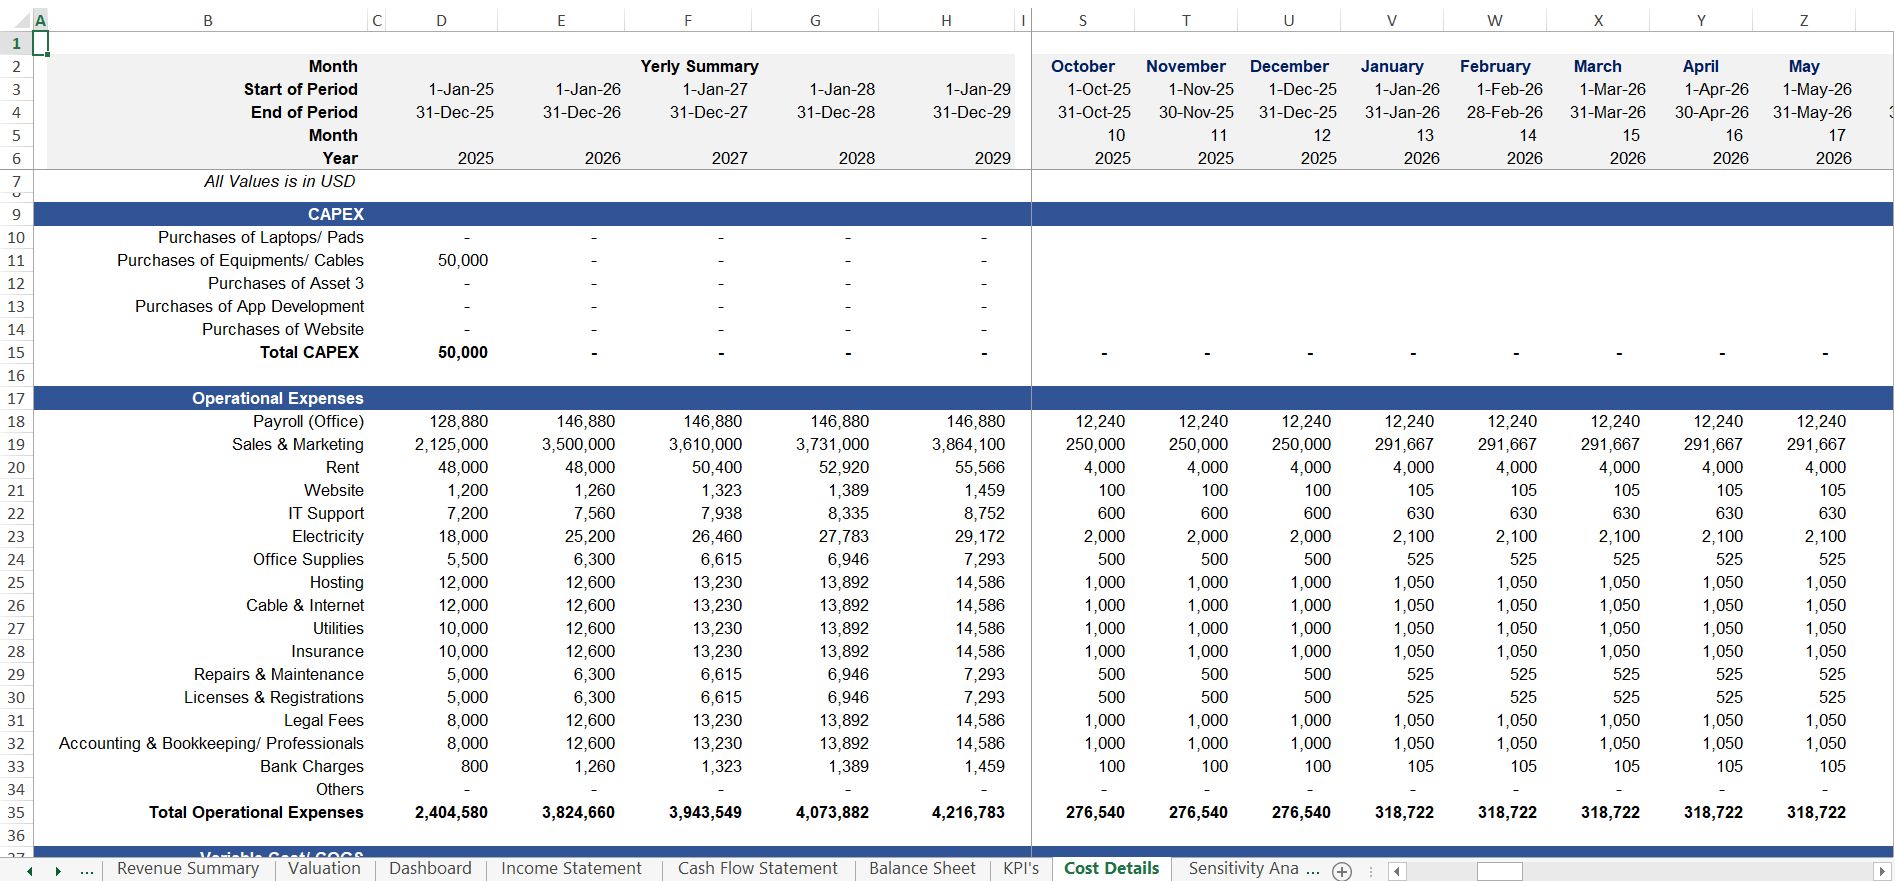Select October Sales & Marketing value 250,000
The height and width of the screenshot is (881, 1895).
(x=1095, y=444)
